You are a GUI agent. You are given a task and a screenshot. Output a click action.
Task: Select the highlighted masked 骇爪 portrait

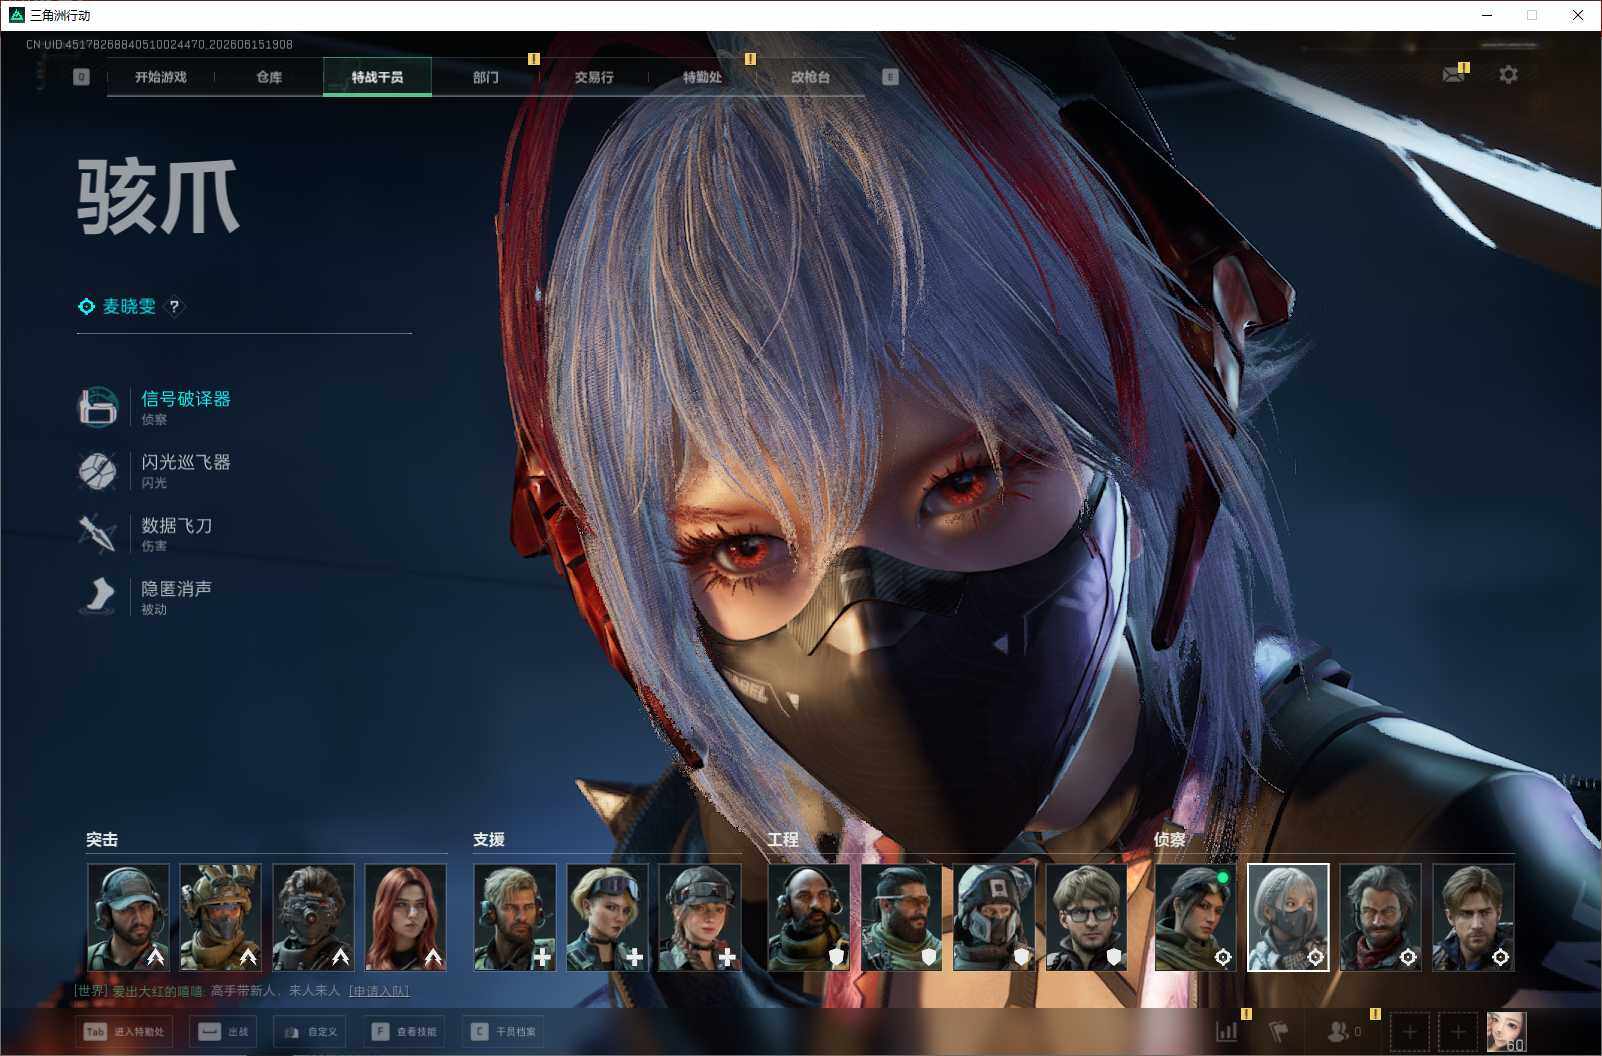[1288, 918]
